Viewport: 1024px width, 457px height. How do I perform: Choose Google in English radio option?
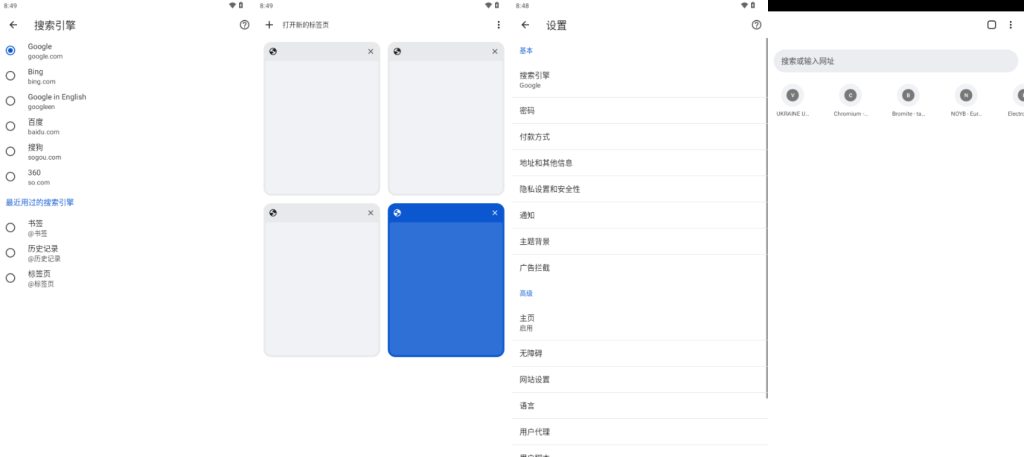point(10,101)
